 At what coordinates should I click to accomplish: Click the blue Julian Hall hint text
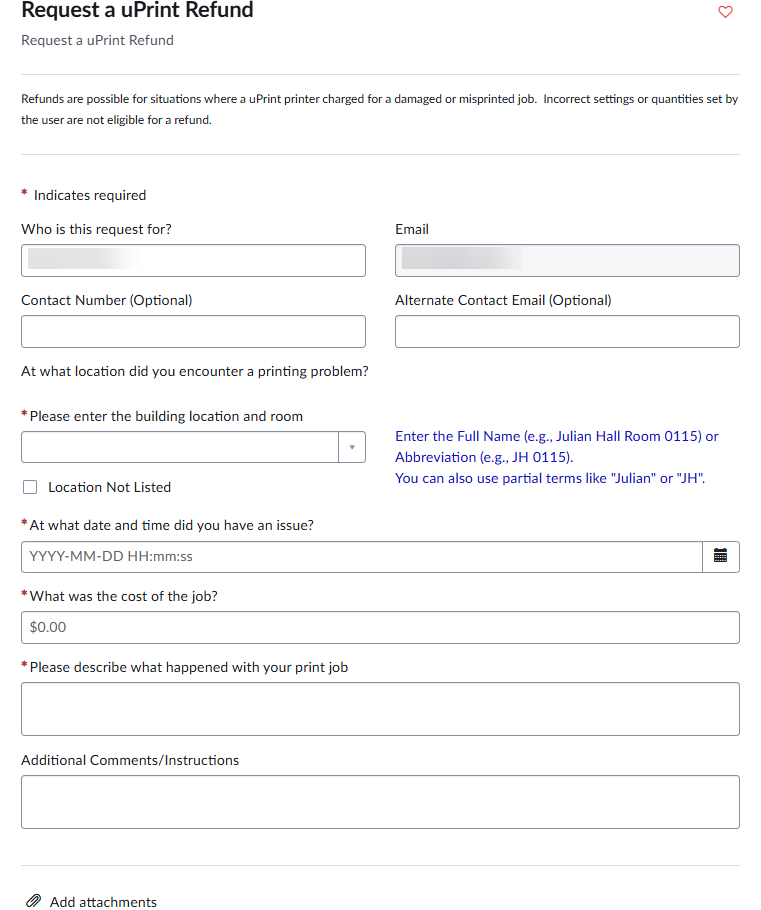(557, 457)
